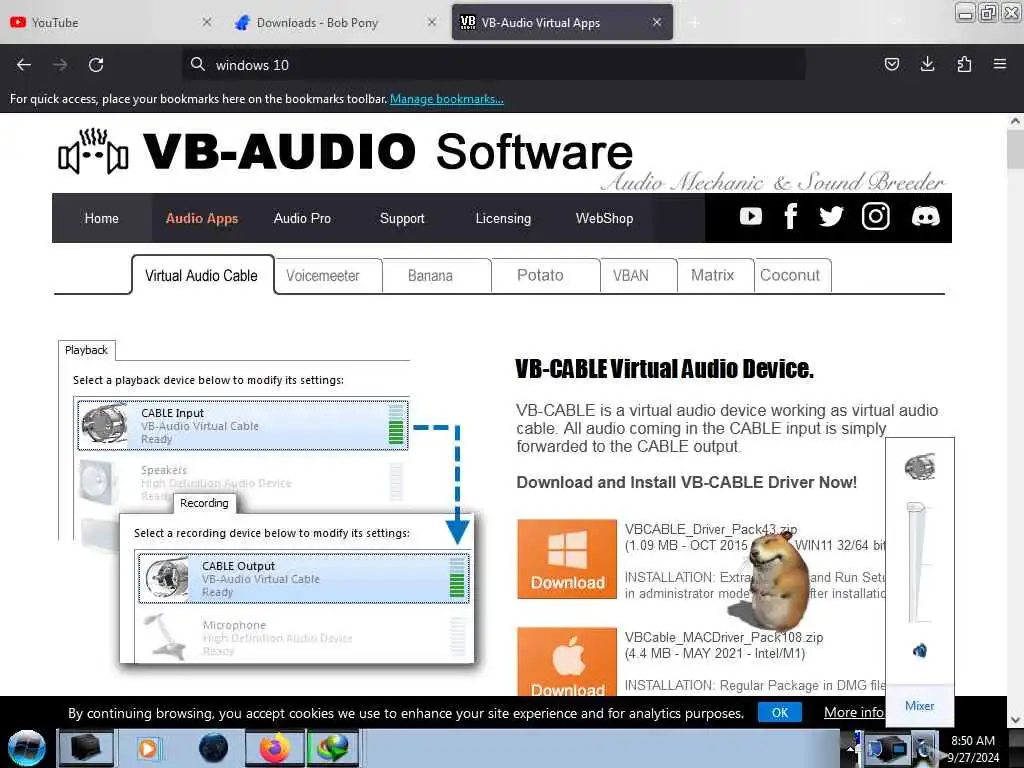Open VB-Audio's Facebook icon
1024x768 pixels.
point(790,216)
